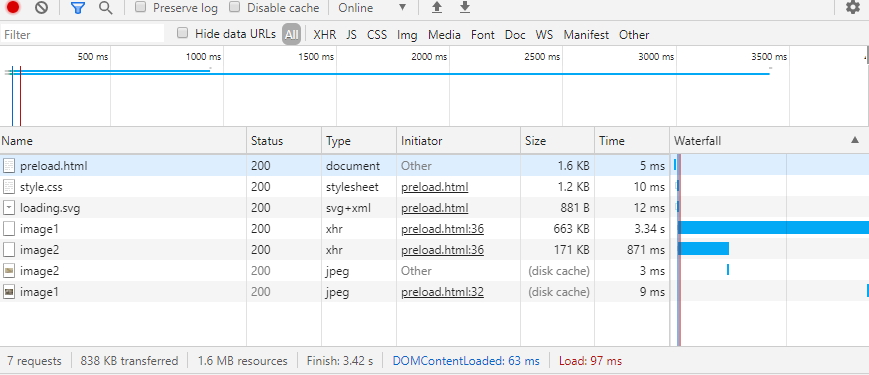The height and width of the screenshot is (375, 869).
Task: Open the Online throttling dropdown
Action: click(372, 8)
